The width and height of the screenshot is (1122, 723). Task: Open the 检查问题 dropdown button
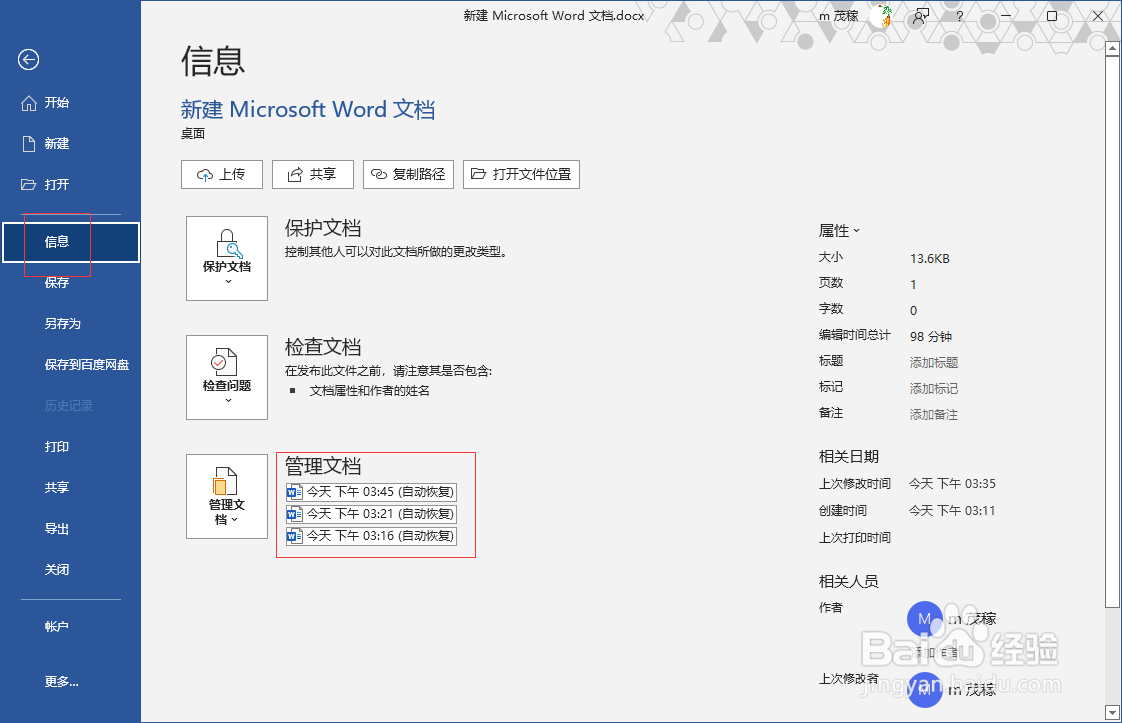click(227, 377)
